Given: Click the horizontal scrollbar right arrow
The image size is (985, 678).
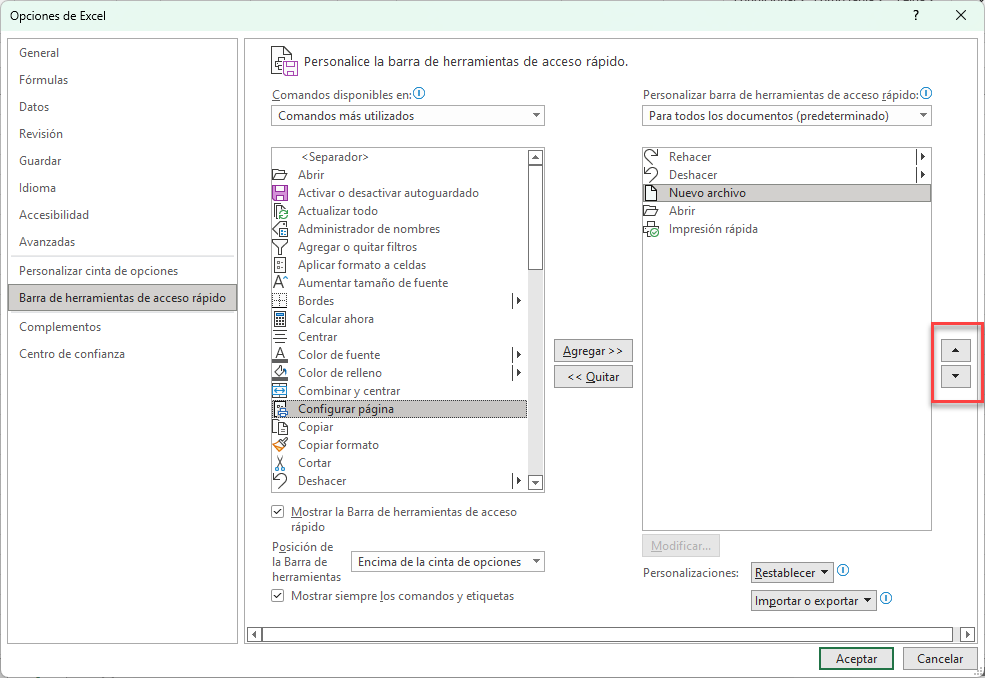Looking at the screenshot, I should coord(967,635).
